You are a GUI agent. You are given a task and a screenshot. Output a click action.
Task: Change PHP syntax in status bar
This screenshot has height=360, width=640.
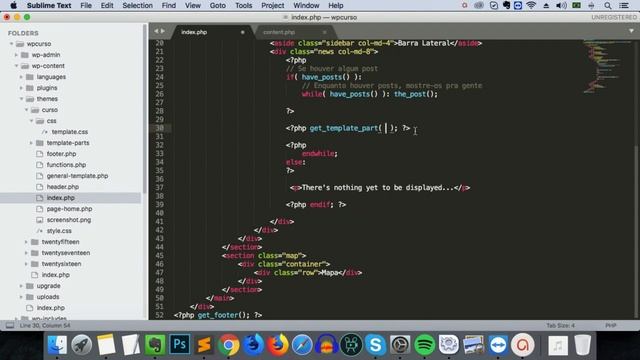coord(611,325)
